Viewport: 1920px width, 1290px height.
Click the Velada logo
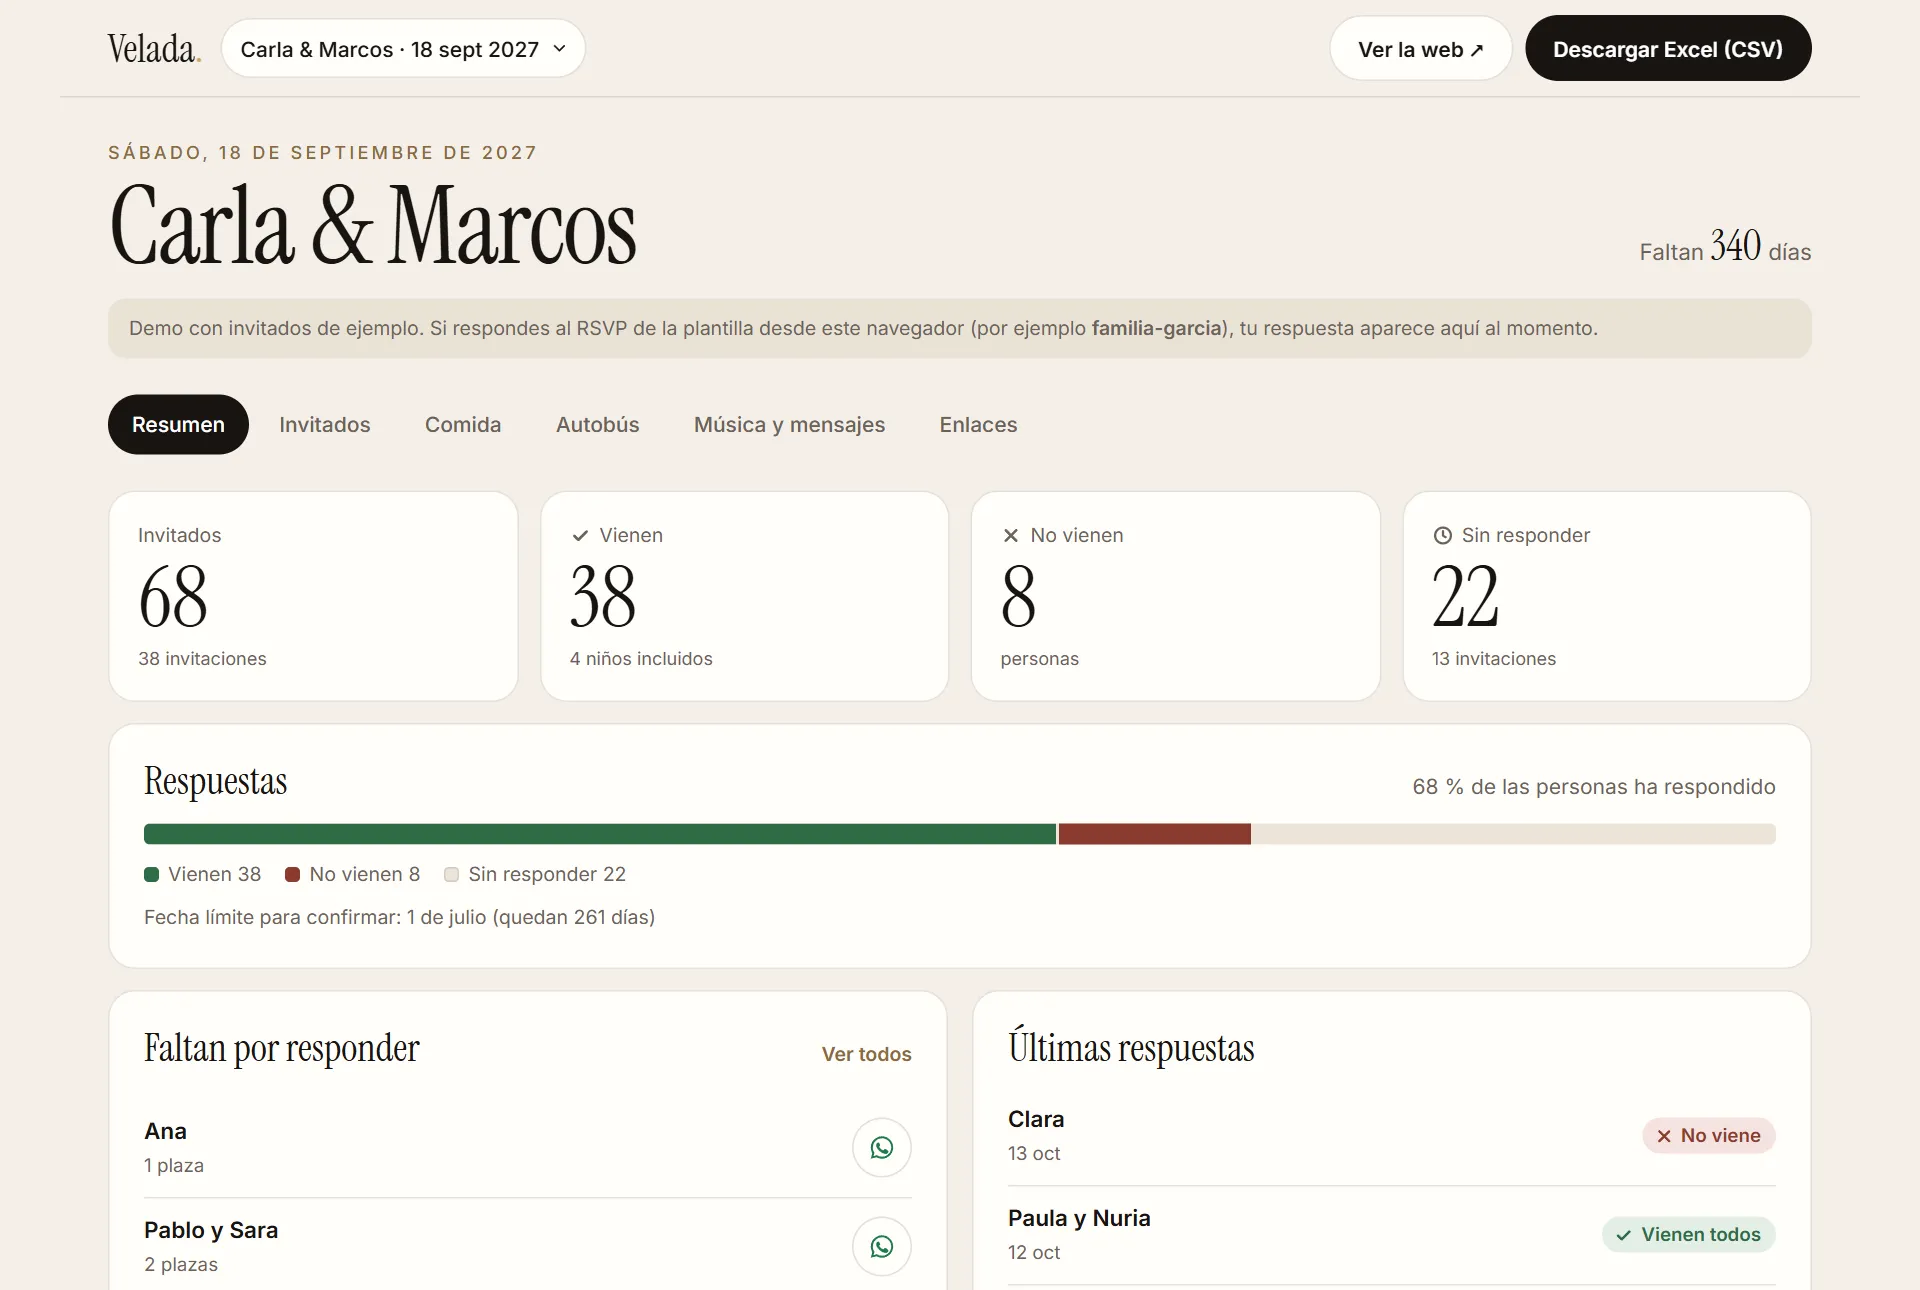tap(154, 48)
